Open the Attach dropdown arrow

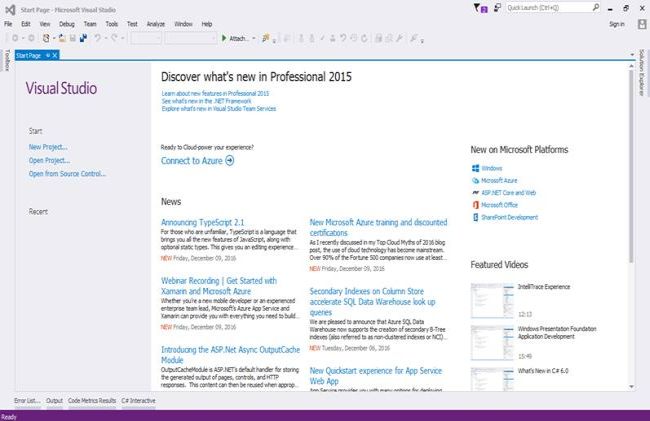point(254,38)
